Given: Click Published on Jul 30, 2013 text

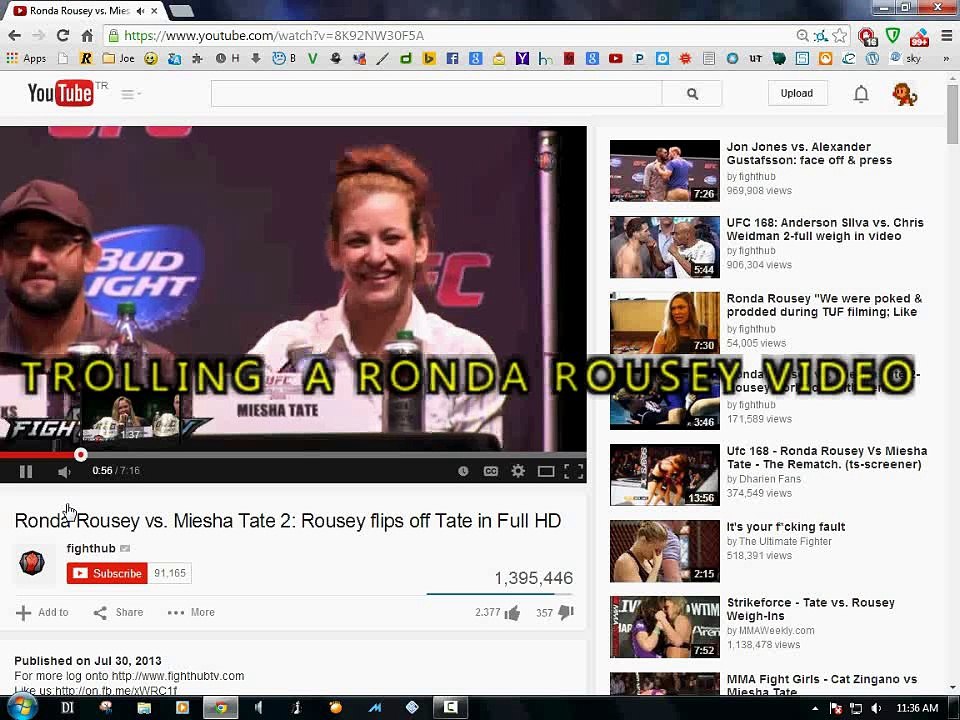Looking at the screenshot, I should coord(88,661).
